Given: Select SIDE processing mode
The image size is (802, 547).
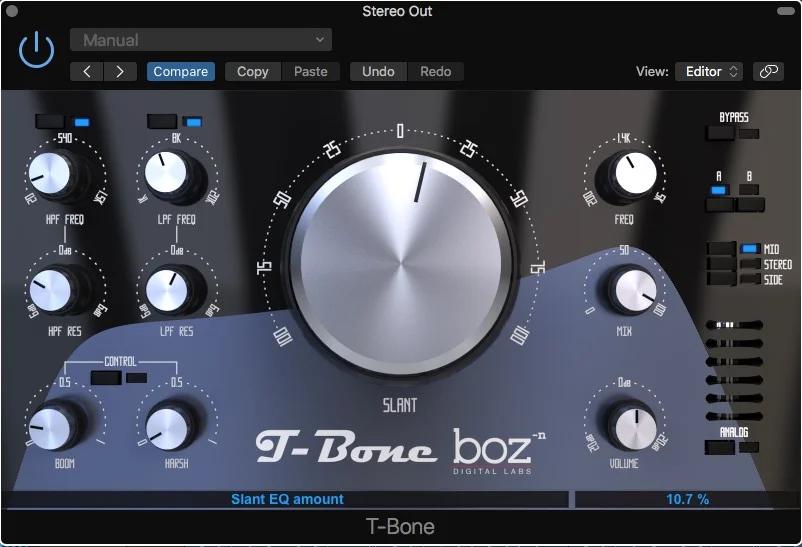Looking at the screenshot, I should [x=721, y=279].
